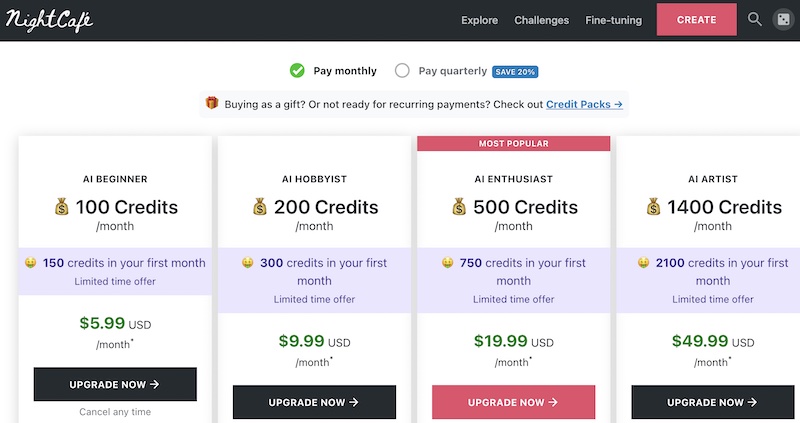The image size is (800, 423).
Task: Select the Pay monthly option
Action: [x=333, y=70]
